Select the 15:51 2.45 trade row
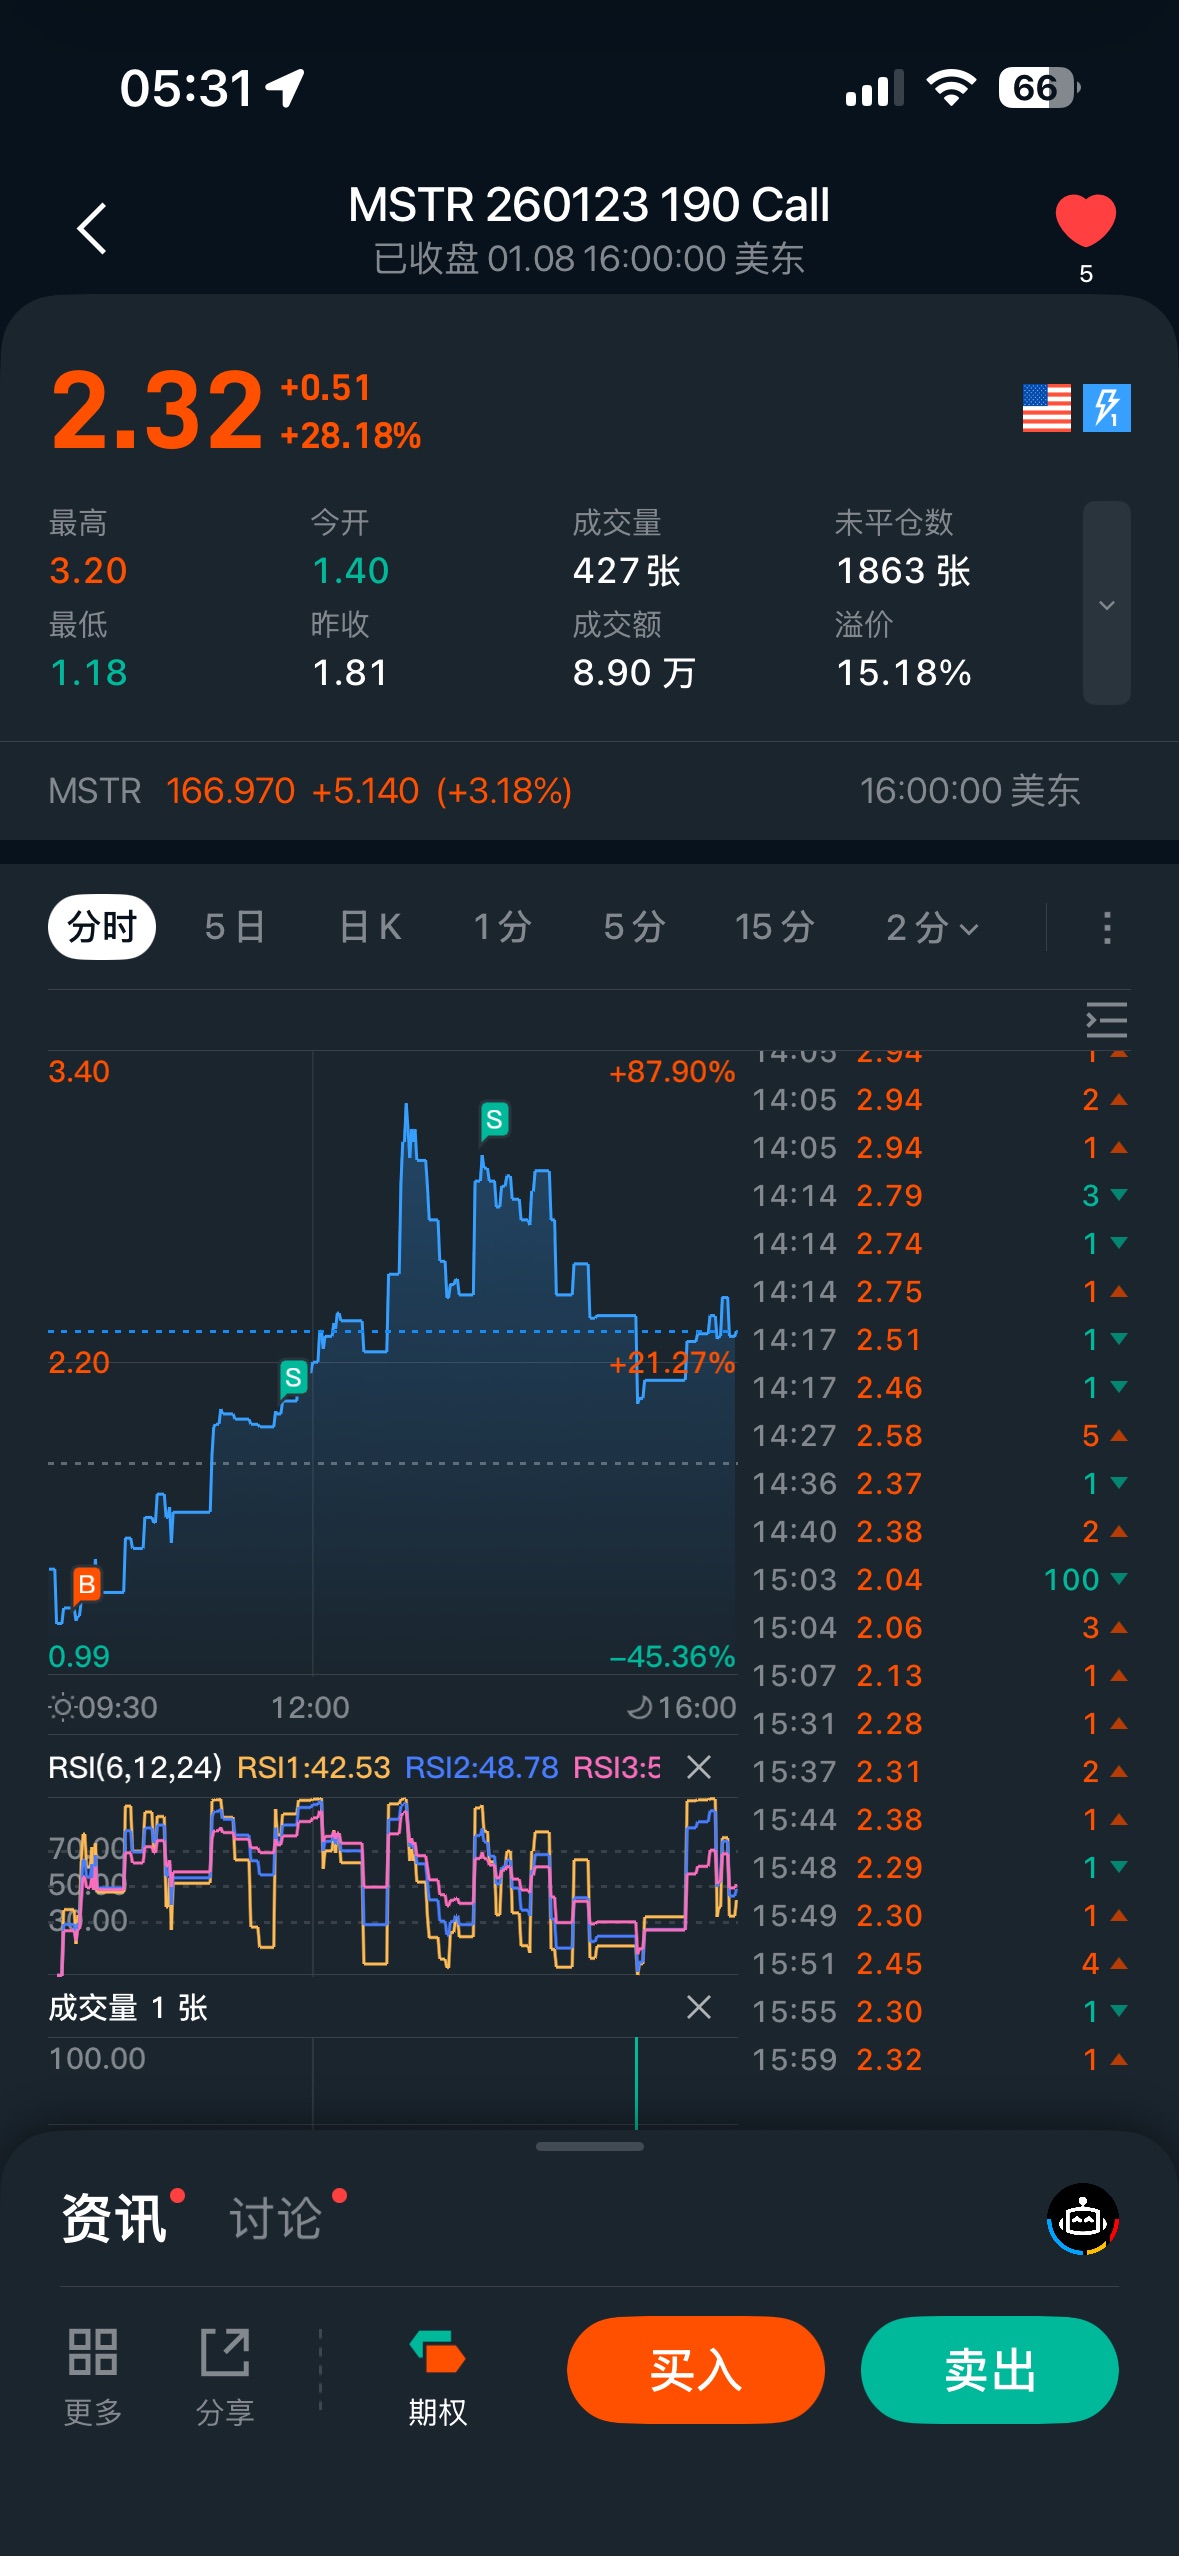 (940, 1964)
